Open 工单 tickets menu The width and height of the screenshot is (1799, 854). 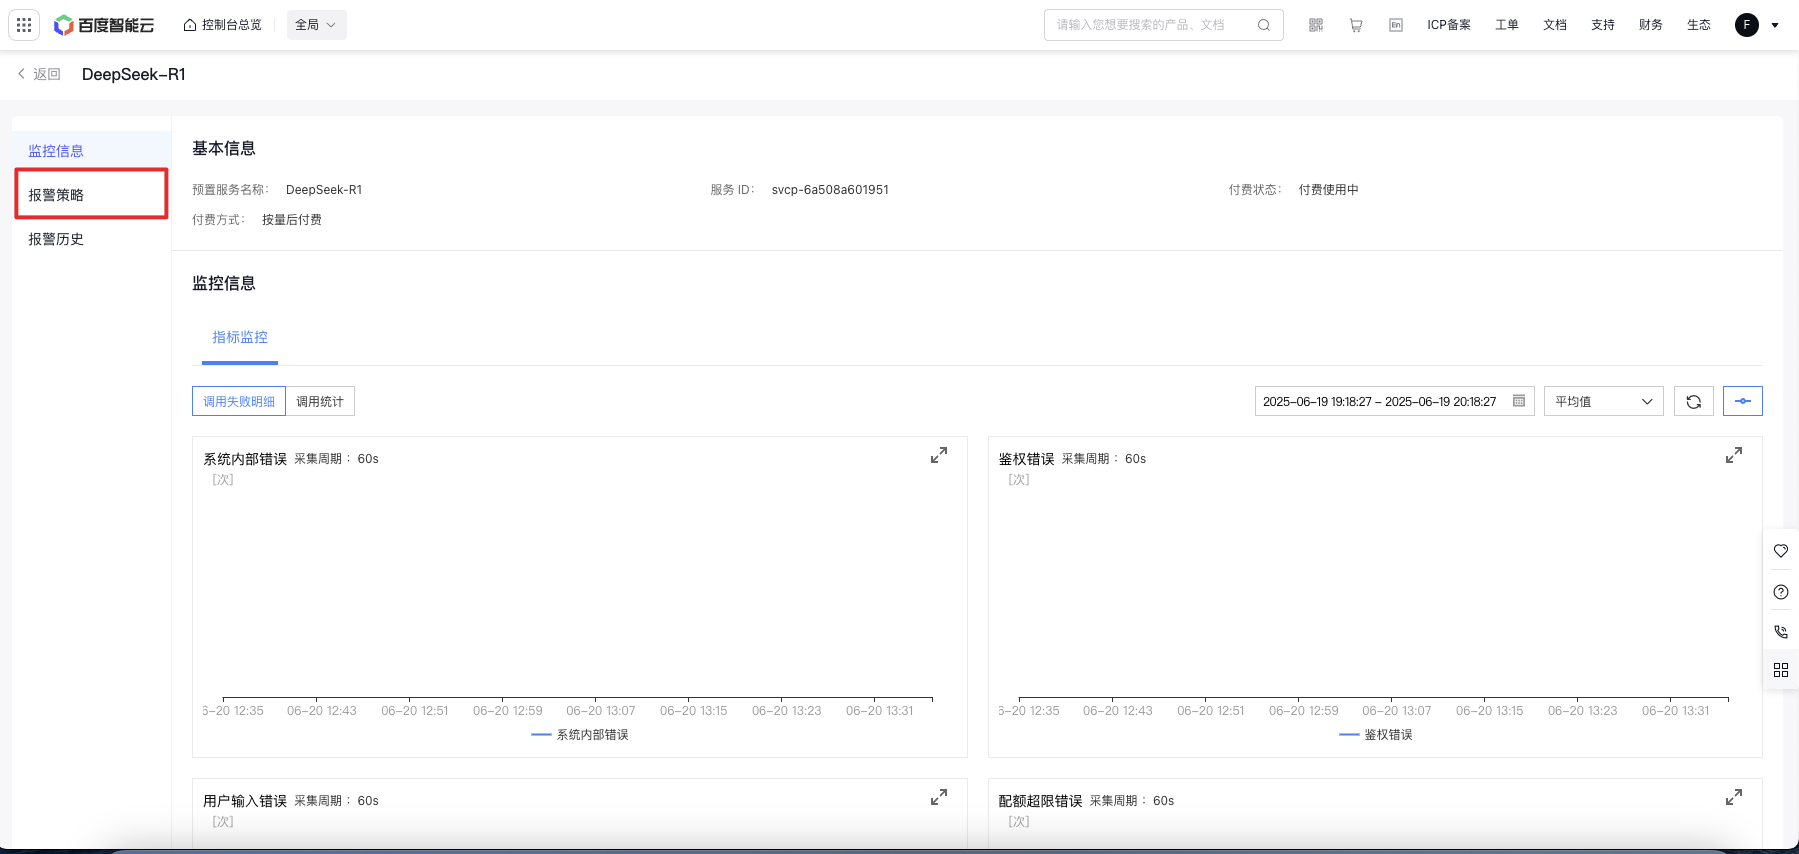pos(1507,25)
